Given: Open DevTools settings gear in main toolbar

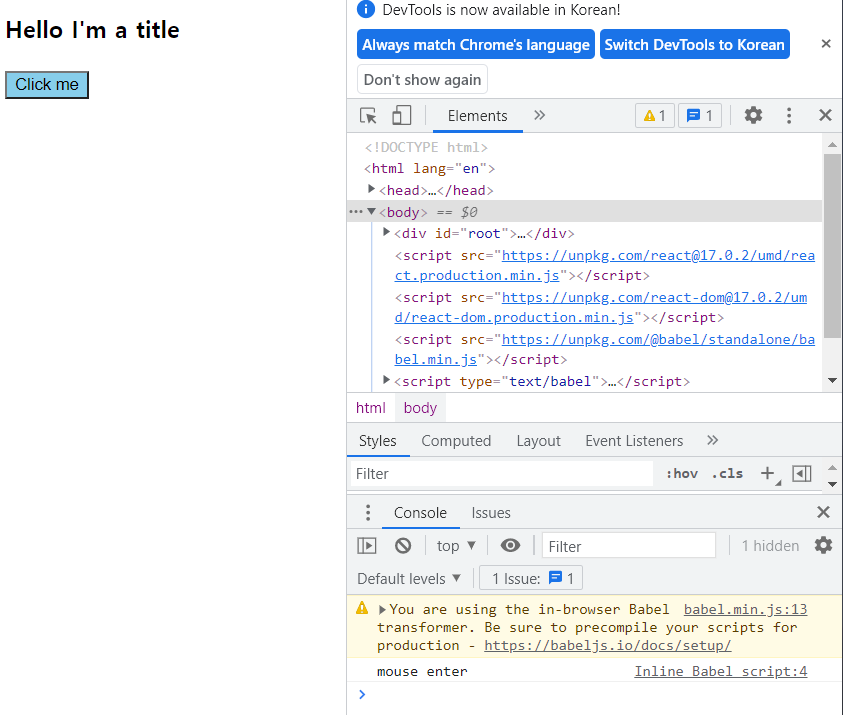Looking at the screenshot, I should pos(753,115).
